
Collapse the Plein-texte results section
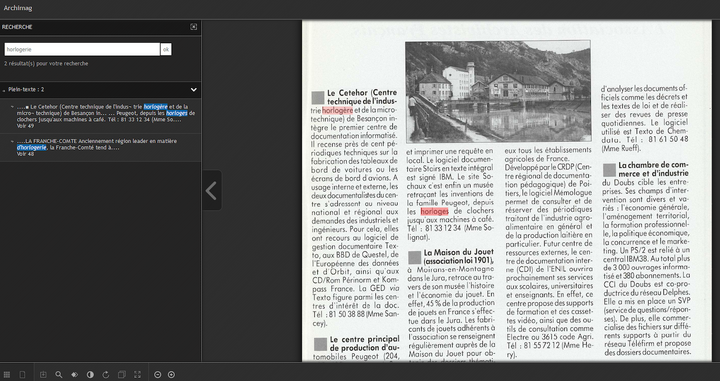click(x=194, y=90)
